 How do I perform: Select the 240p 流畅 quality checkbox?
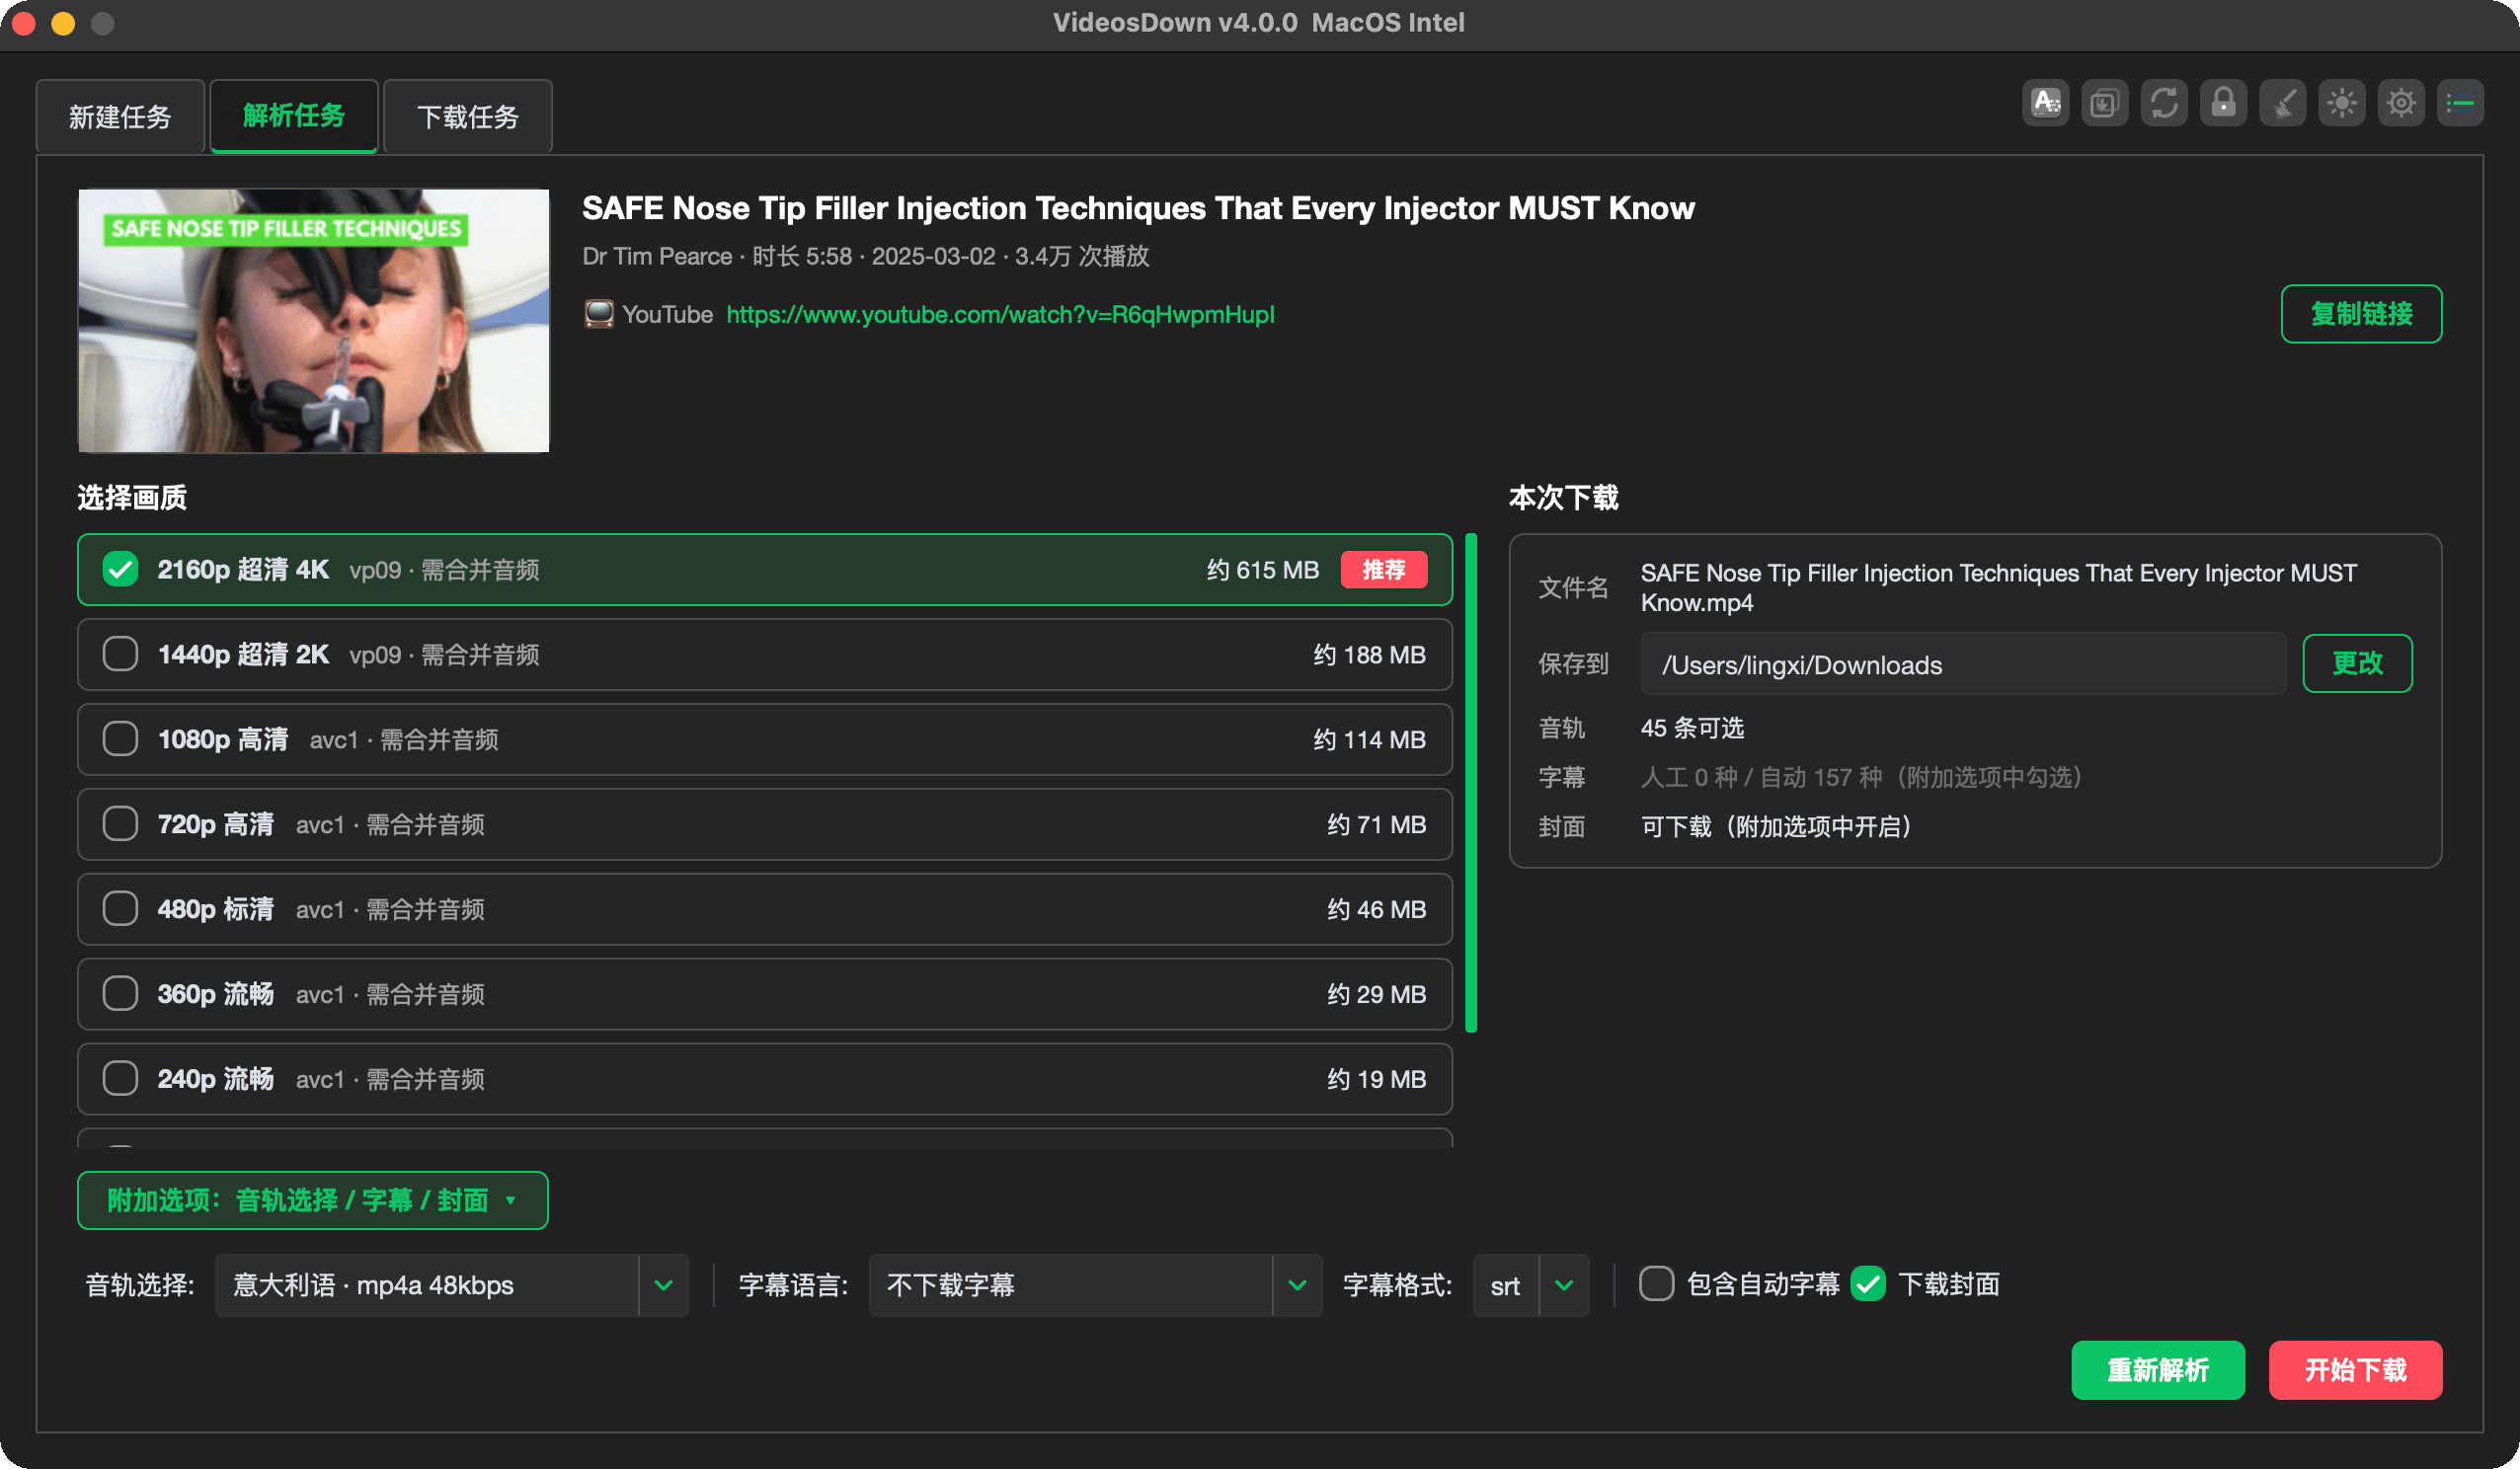click(120, 1080)
